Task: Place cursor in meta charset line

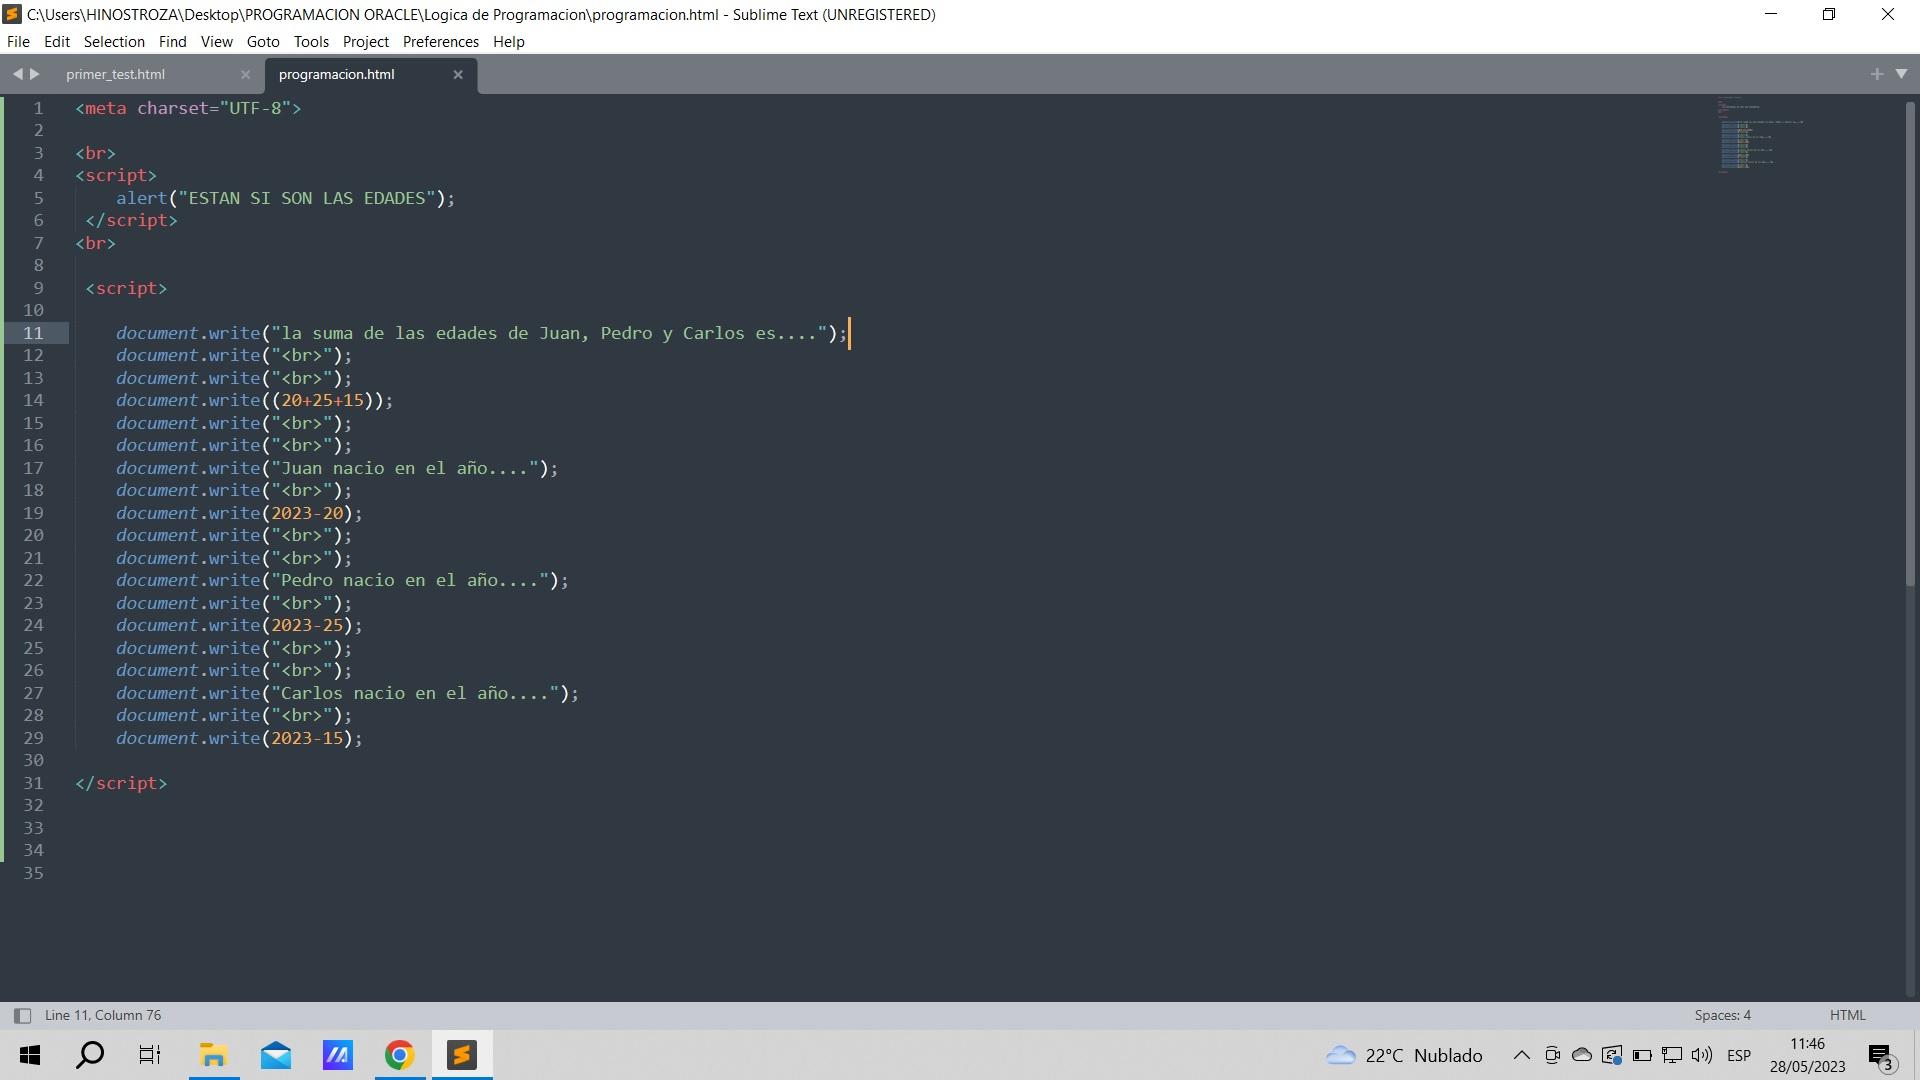Action: click(x=188, y=108)
